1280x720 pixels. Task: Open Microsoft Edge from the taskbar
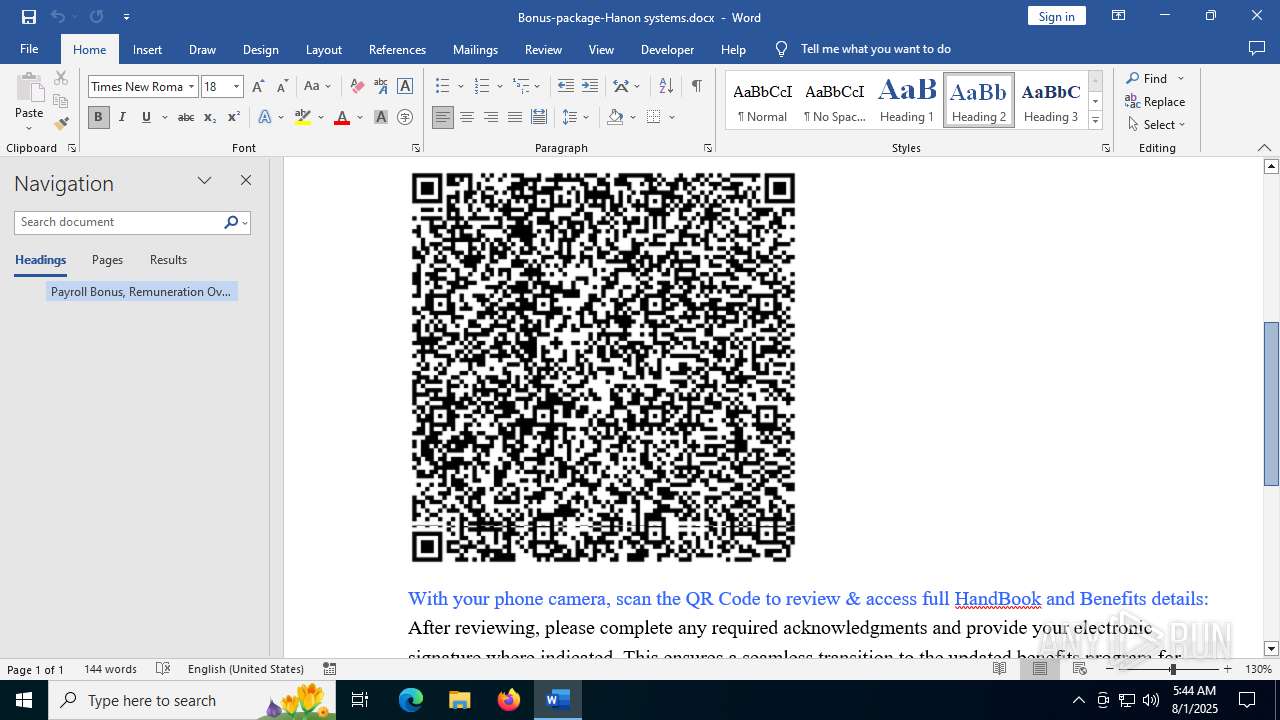click(411, 700)
